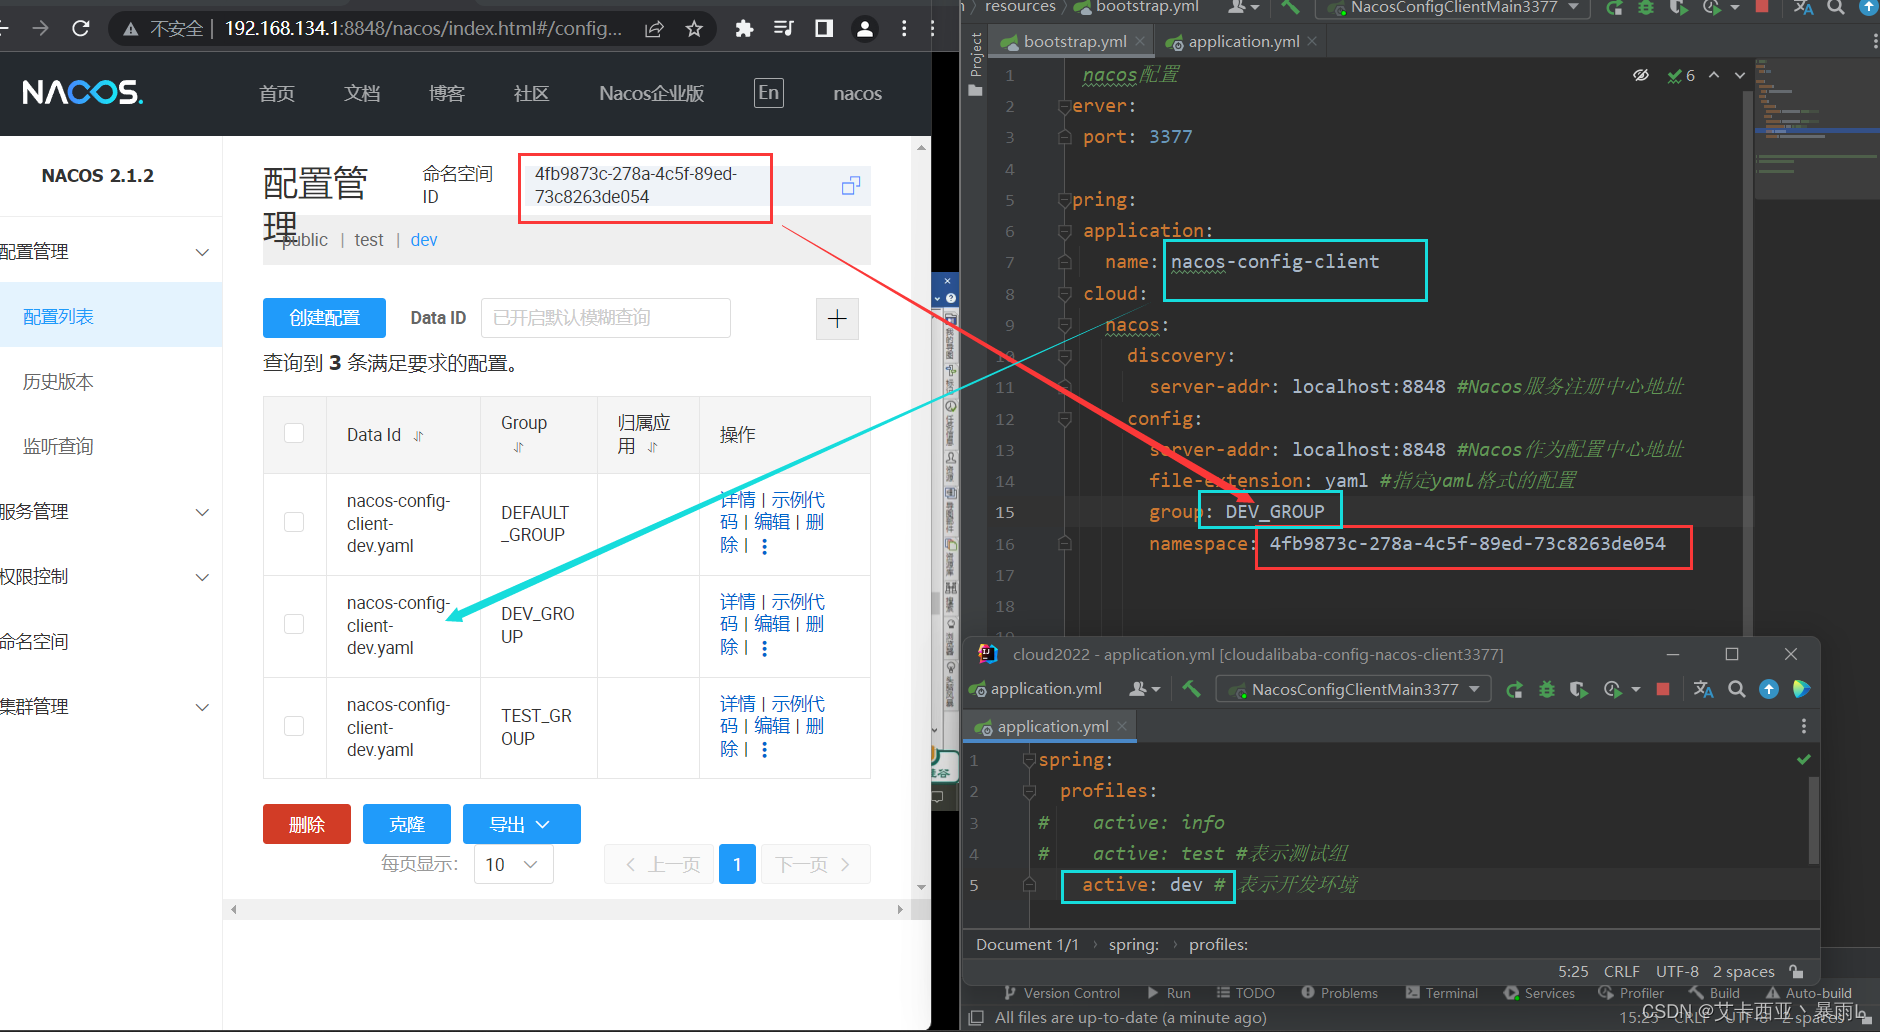This screenshot has height=1032, width=1880.
Task: Click the CRLF line separator in the front IDEA status bar
Action: click(1621, 971)
